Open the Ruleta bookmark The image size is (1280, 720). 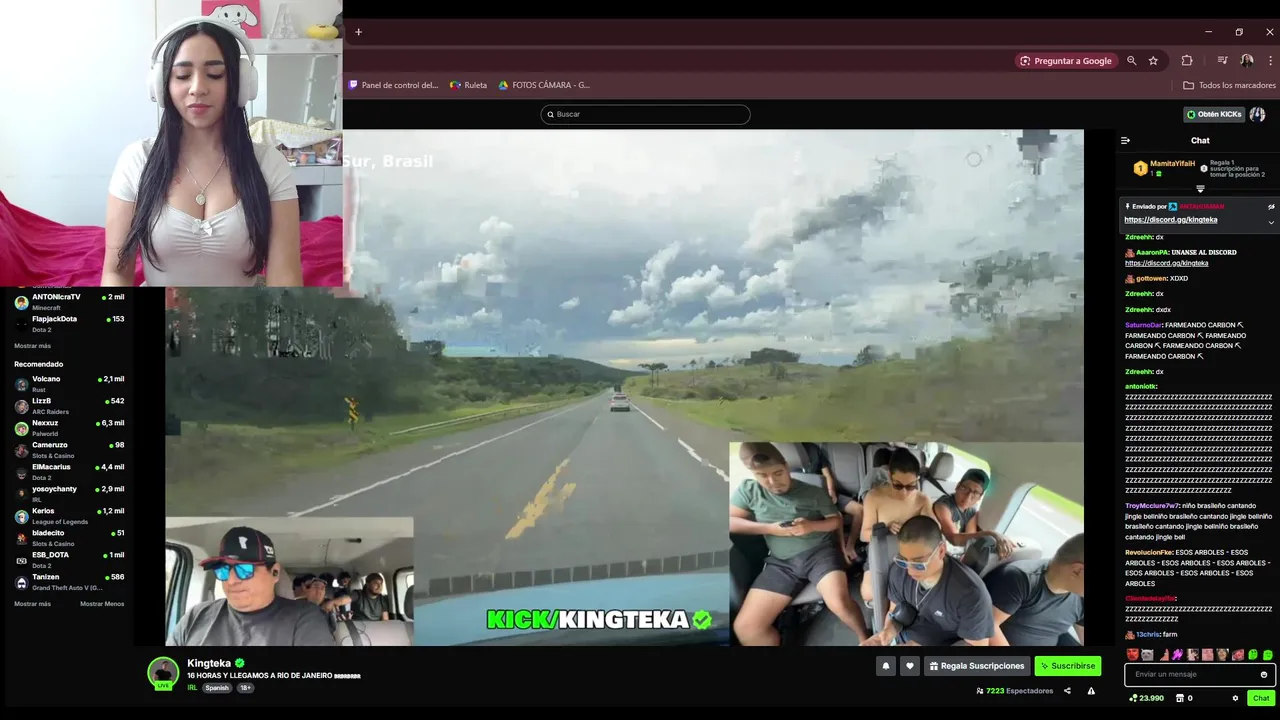point(468,85)
